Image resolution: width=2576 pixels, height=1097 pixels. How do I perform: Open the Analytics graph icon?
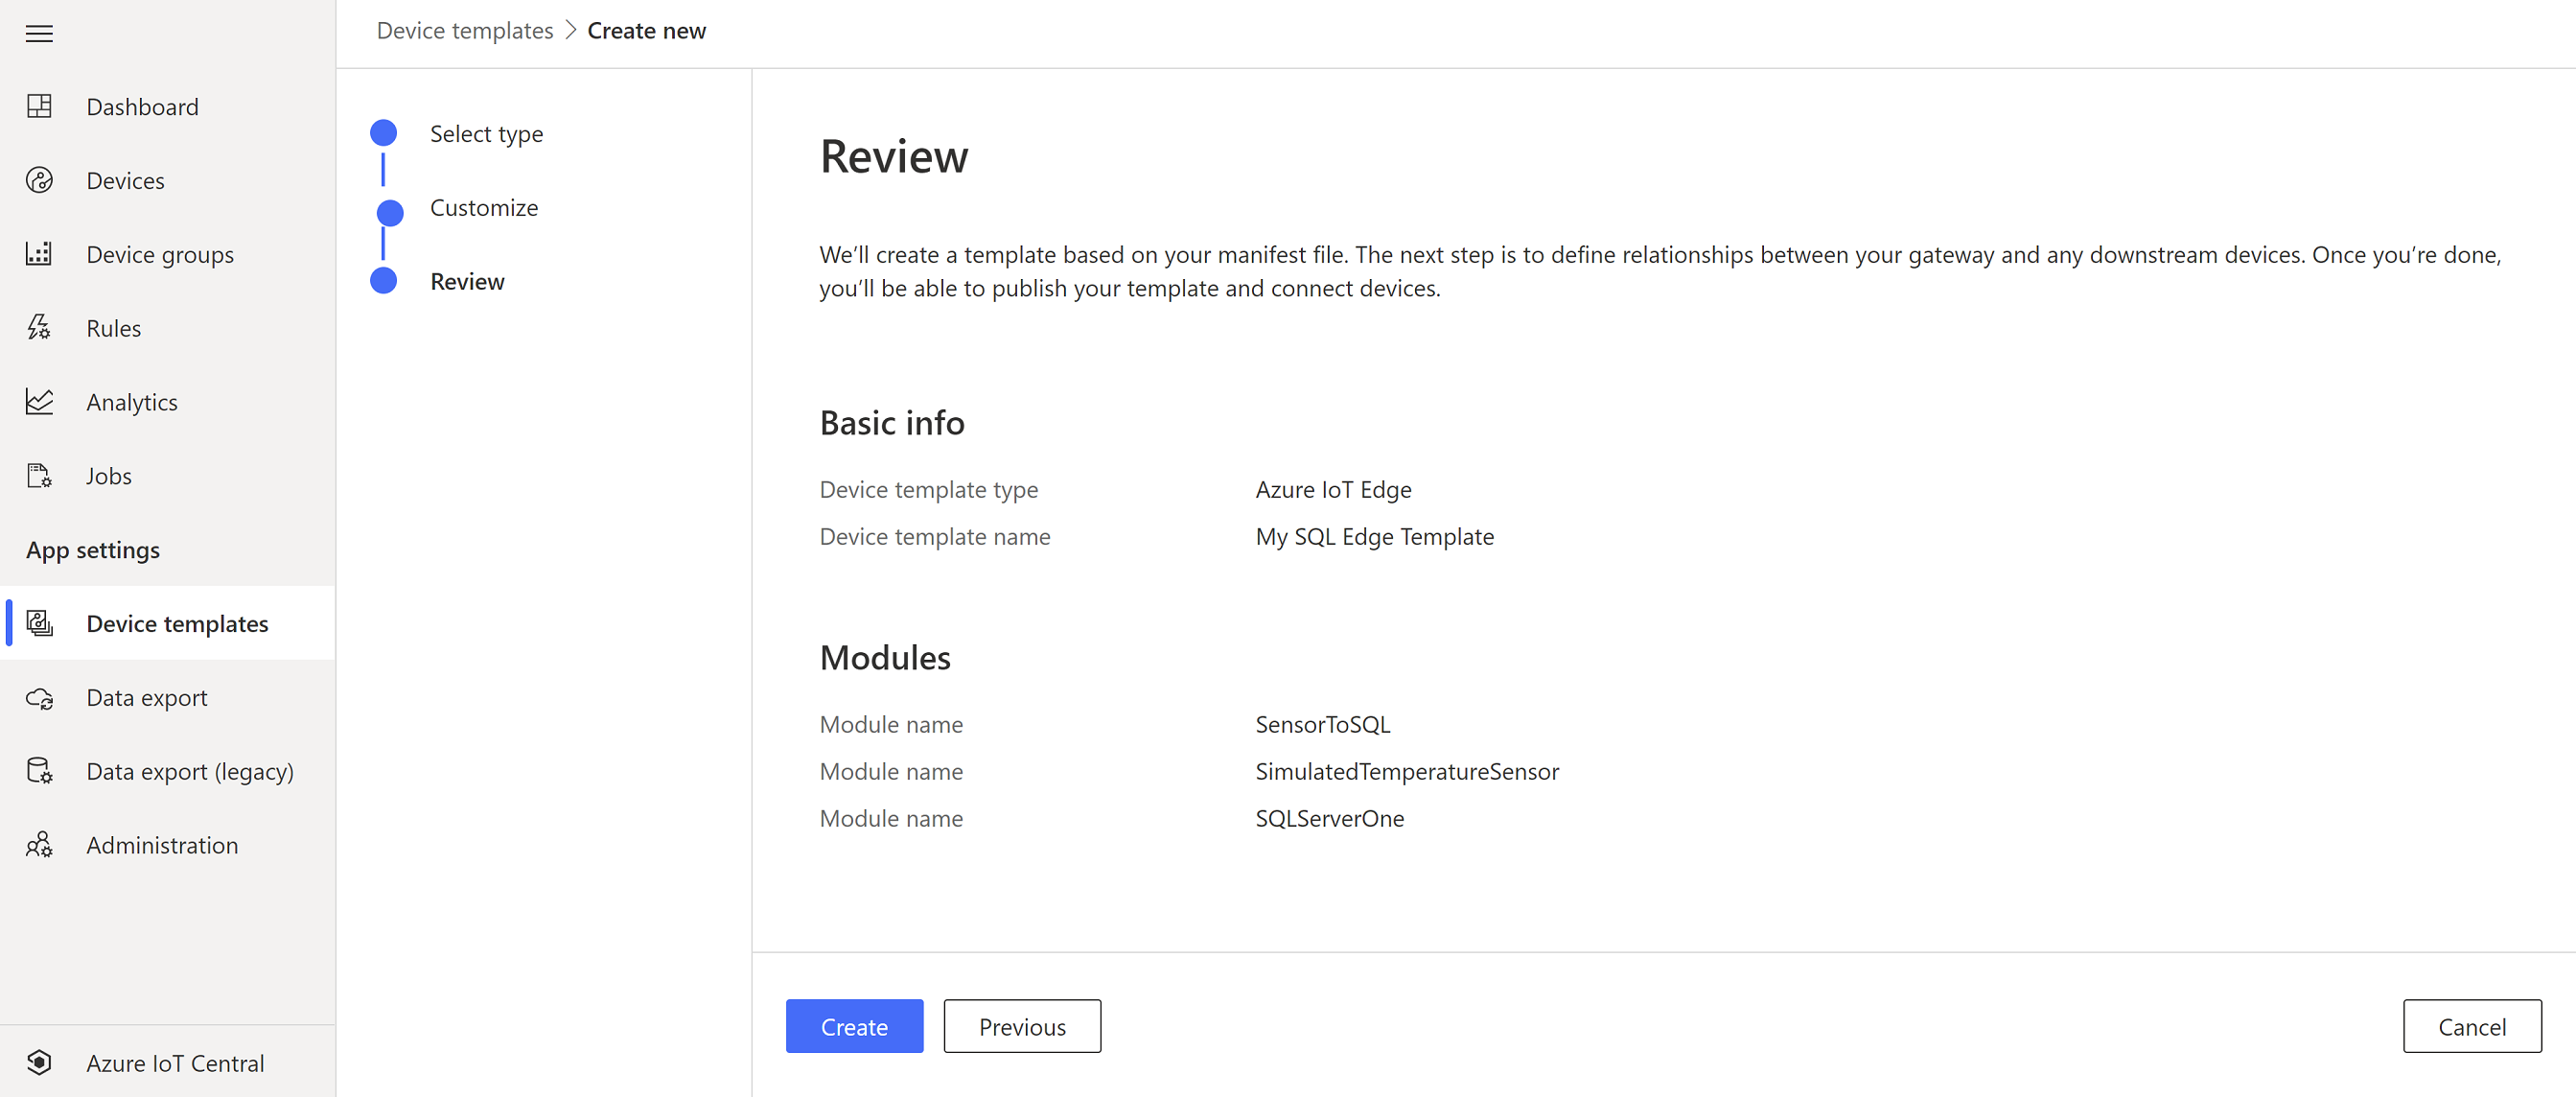(39, 401)
